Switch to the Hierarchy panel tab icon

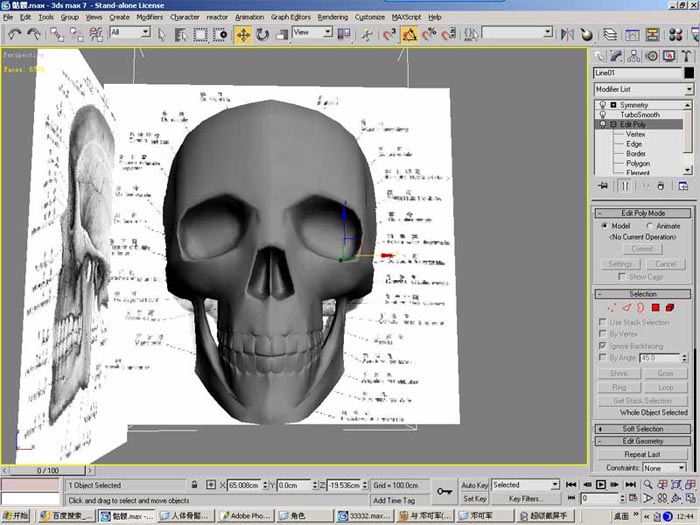coord(633,56)
